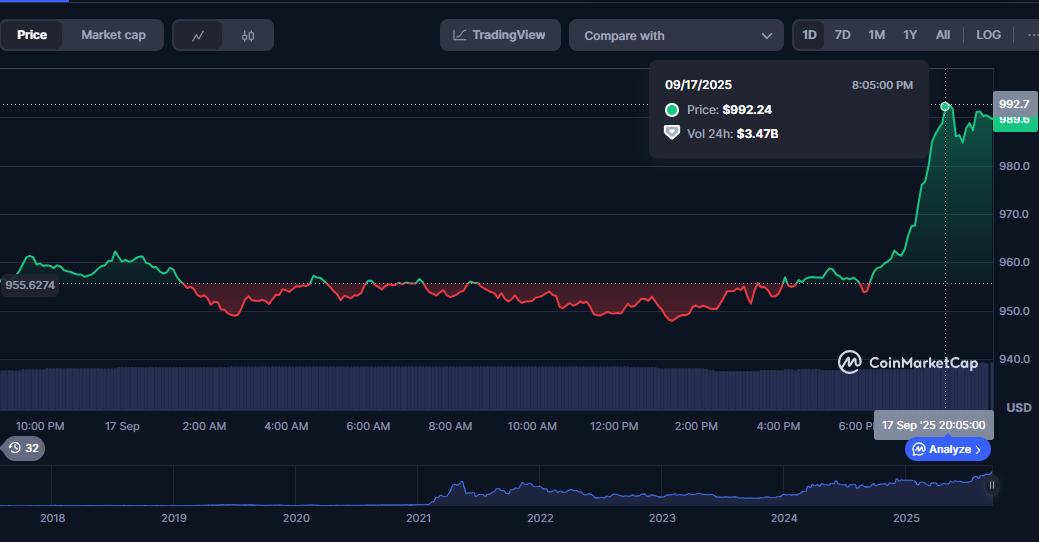Click the green price point marker
Screen dimensions: 1039x542
click(x=945, y=106)
